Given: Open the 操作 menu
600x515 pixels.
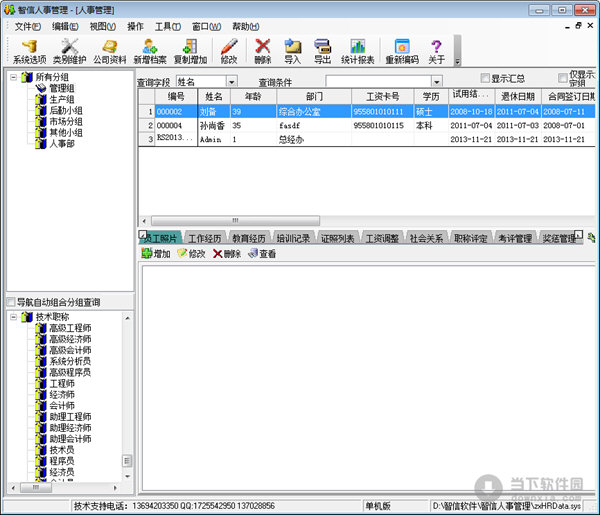Looking at the screenshot, I should coord(135,26).
